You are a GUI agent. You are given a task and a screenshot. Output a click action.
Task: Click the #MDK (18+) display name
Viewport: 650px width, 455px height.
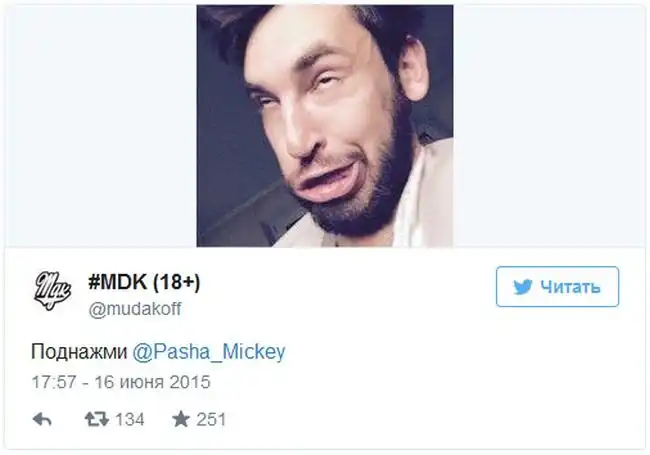[x=144, y=283]
